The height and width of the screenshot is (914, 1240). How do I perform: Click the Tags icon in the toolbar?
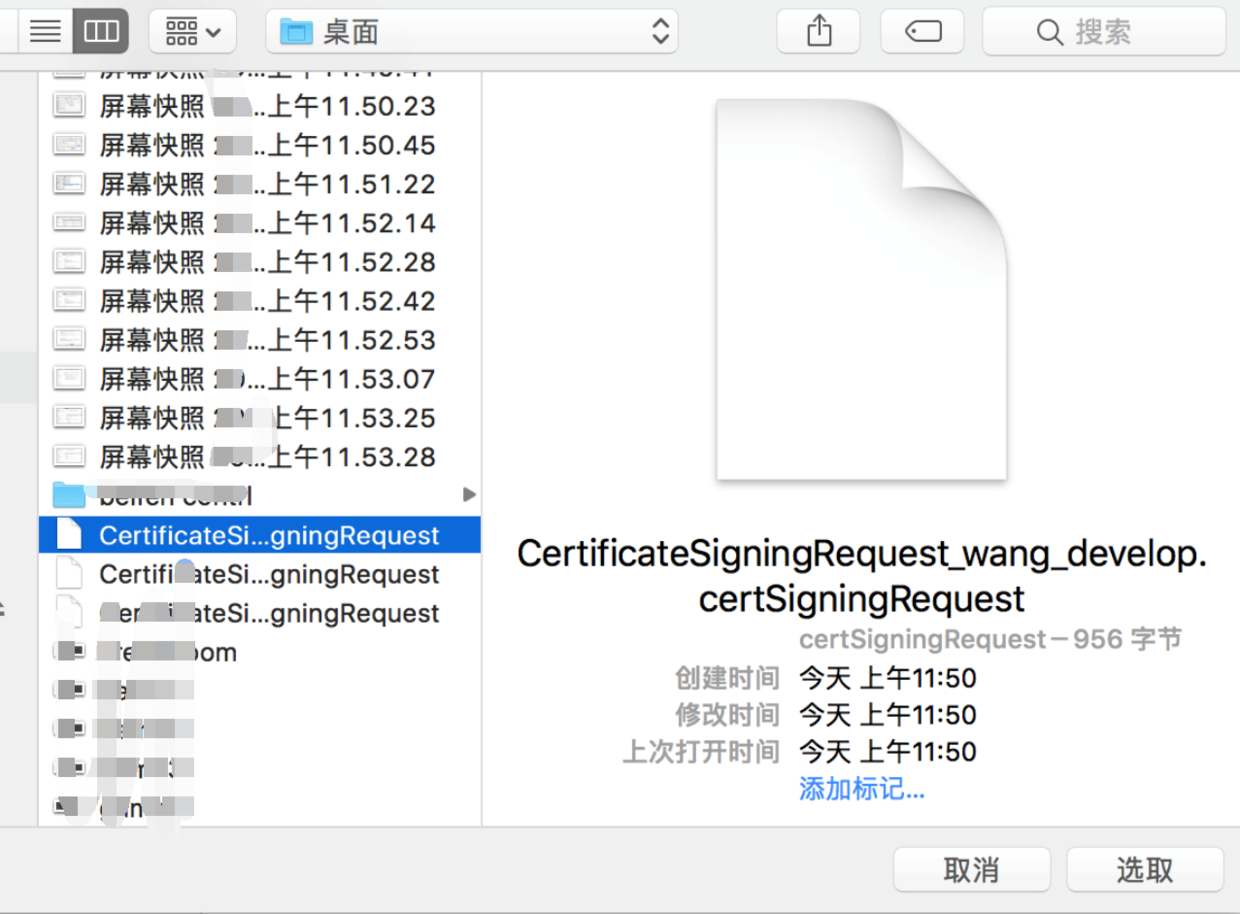click(921, 31)
